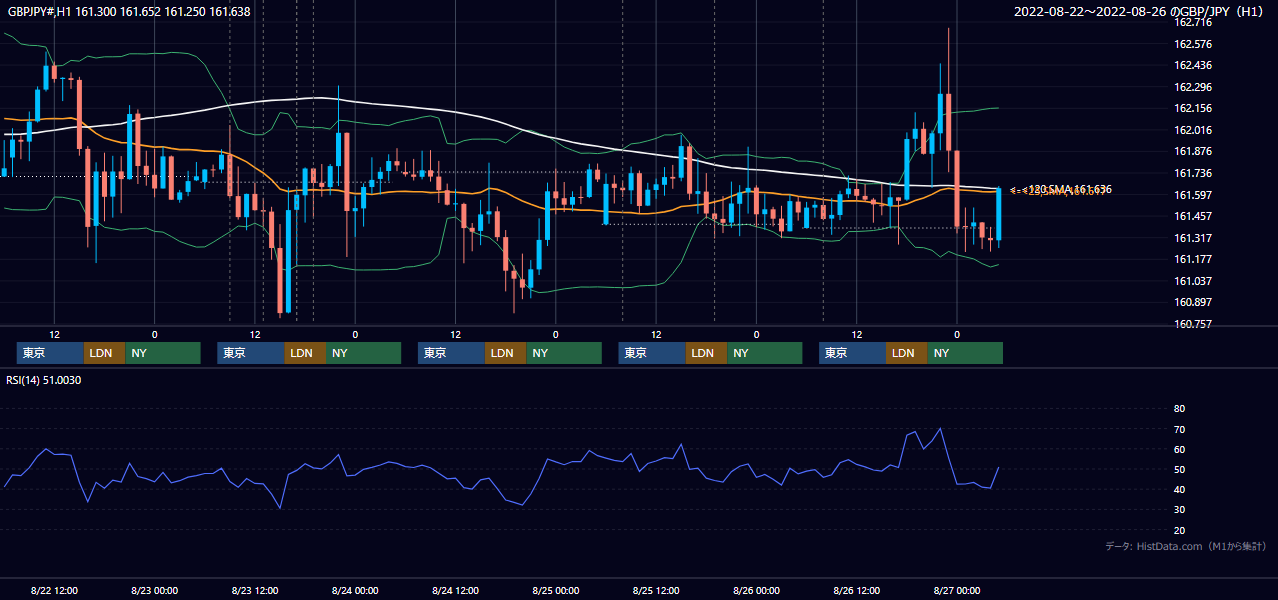Click the RSI level 20 axis label
This screenshot has width=1278, height=600.
coord(1179,530)
